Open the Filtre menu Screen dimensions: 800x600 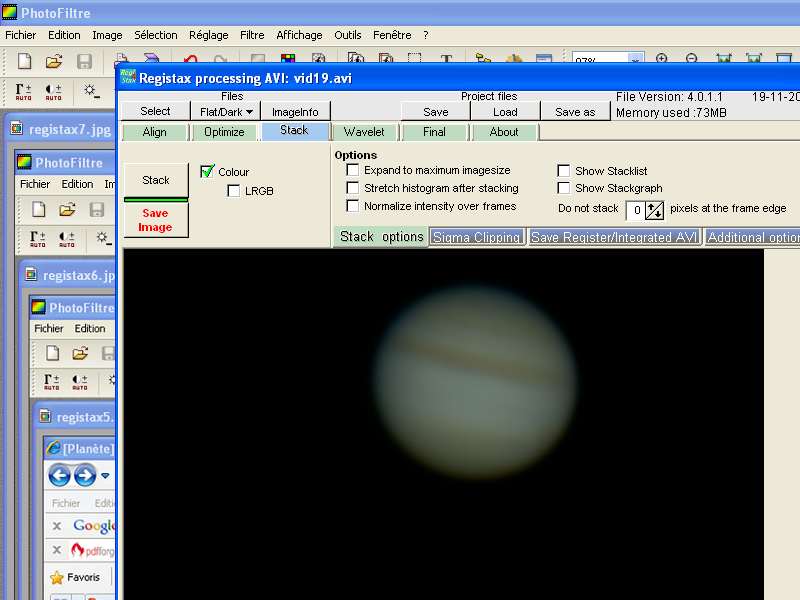[x=252, y=35]
